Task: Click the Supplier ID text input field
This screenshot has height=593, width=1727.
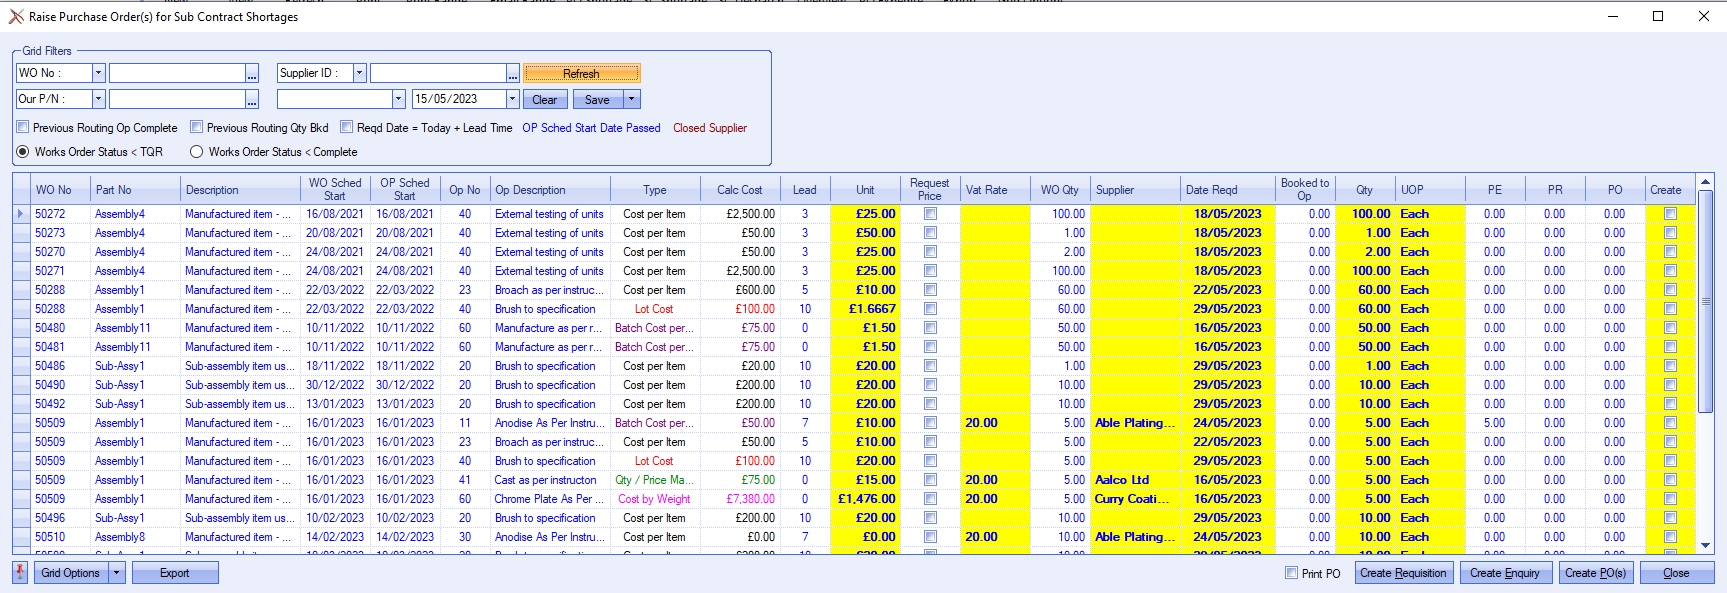Action: click(x=437, y=73)
